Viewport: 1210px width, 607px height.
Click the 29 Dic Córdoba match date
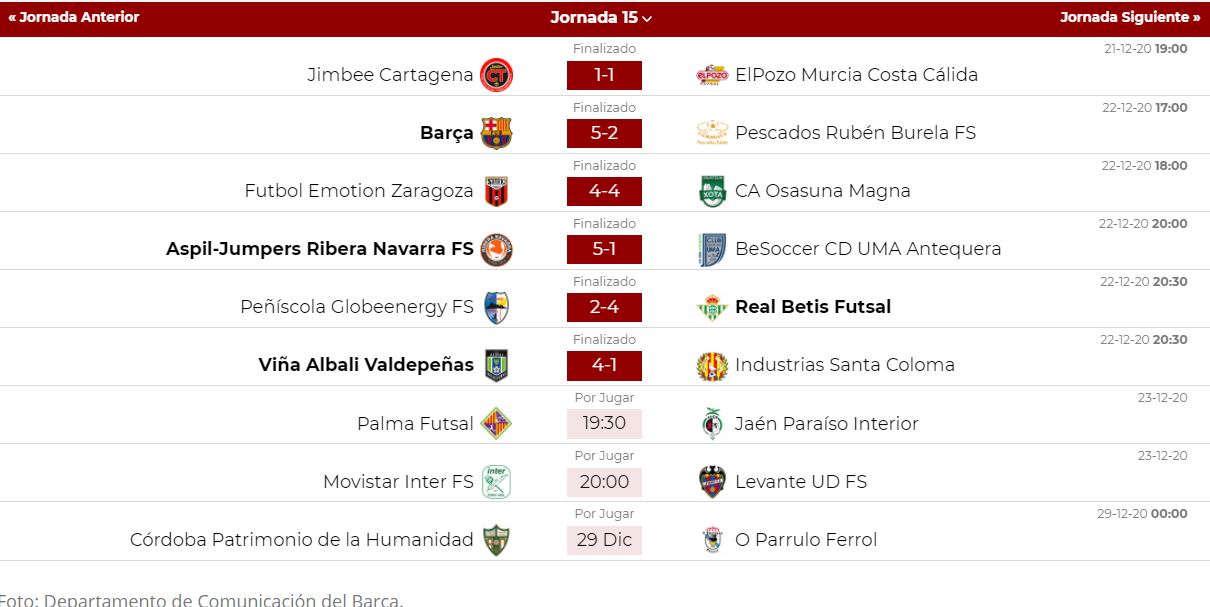(604, 540)
